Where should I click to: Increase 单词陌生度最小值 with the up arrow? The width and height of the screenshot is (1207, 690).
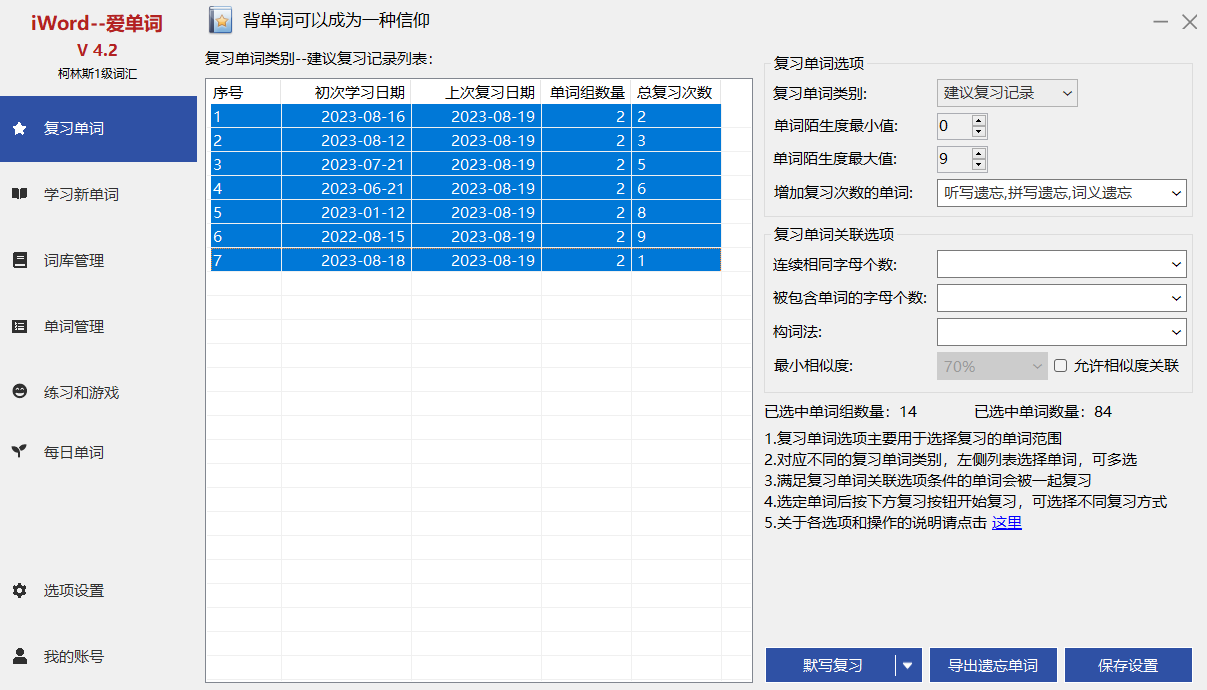click(978, 121)
